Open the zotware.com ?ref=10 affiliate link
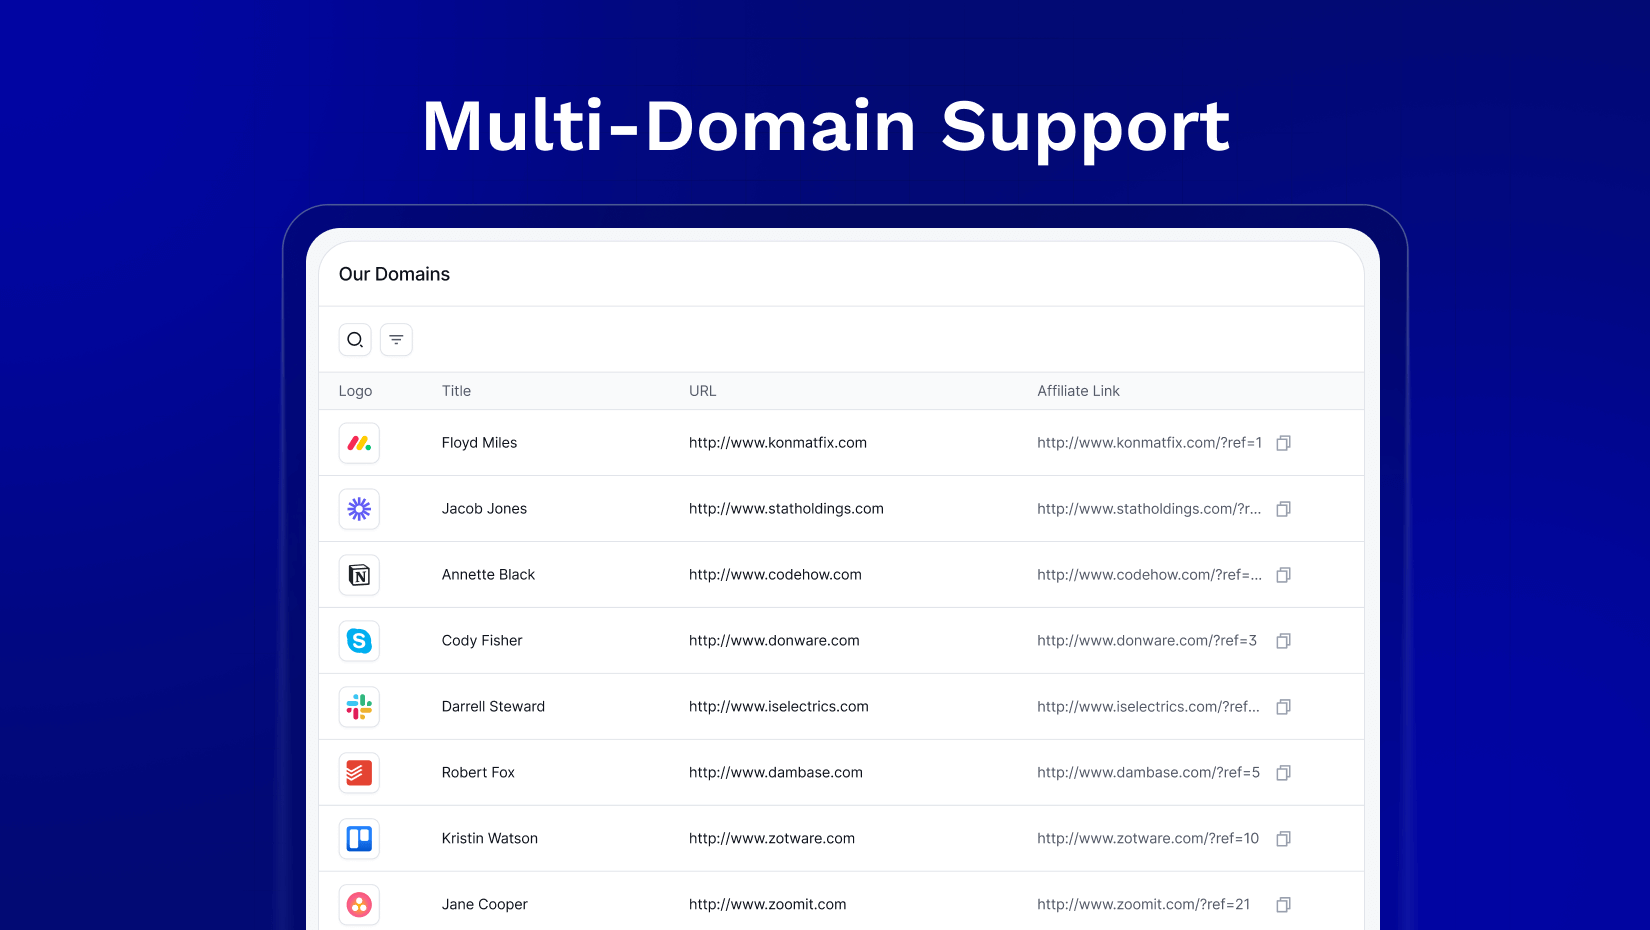Viewport: 1650px width, 930px height. 1147,839
